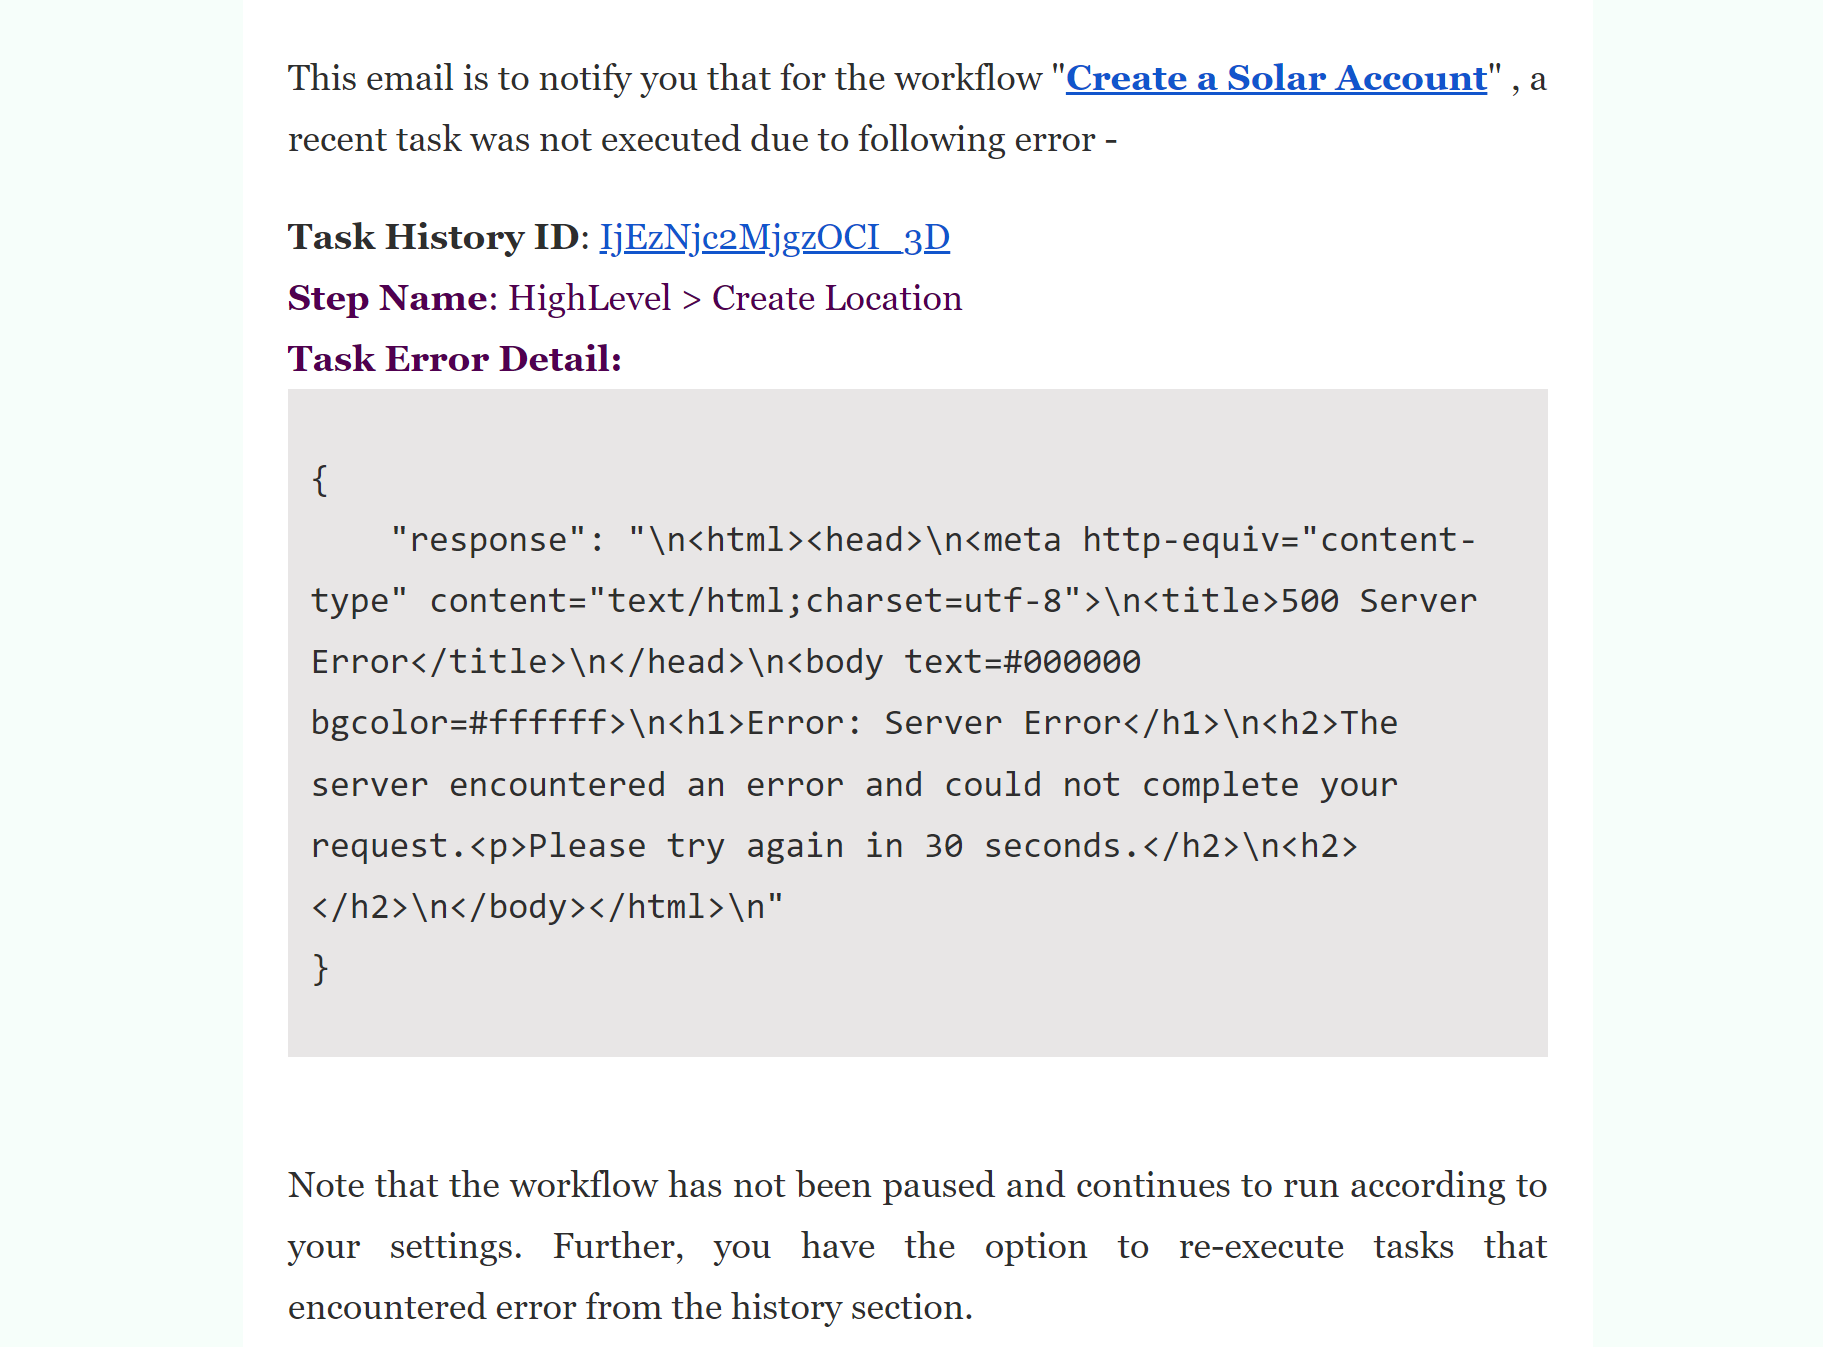Click the bold "Task History ID" label
Image resolution: width=1823 pixels, height=1347 pixels.
433,238
